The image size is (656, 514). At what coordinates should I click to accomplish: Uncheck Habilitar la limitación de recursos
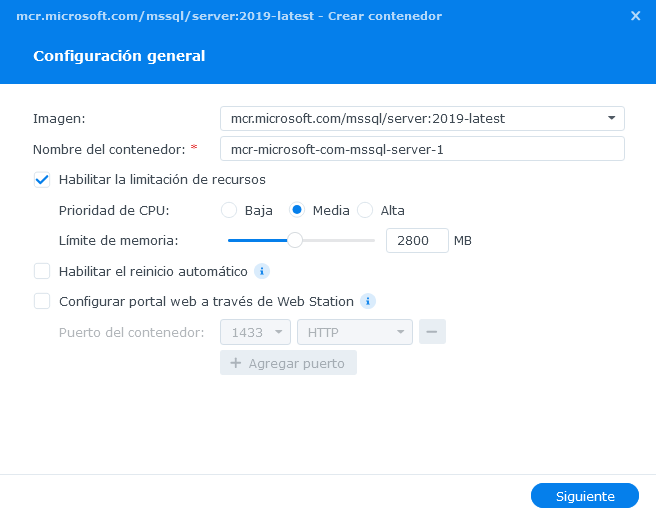point(42,180)
